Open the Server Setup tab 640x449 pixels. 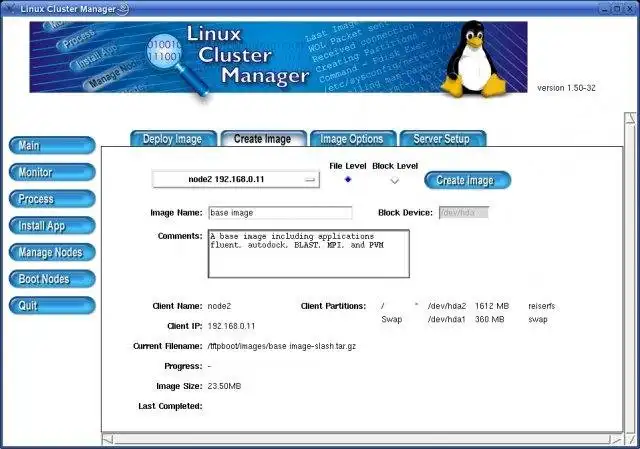click(443, 139)
